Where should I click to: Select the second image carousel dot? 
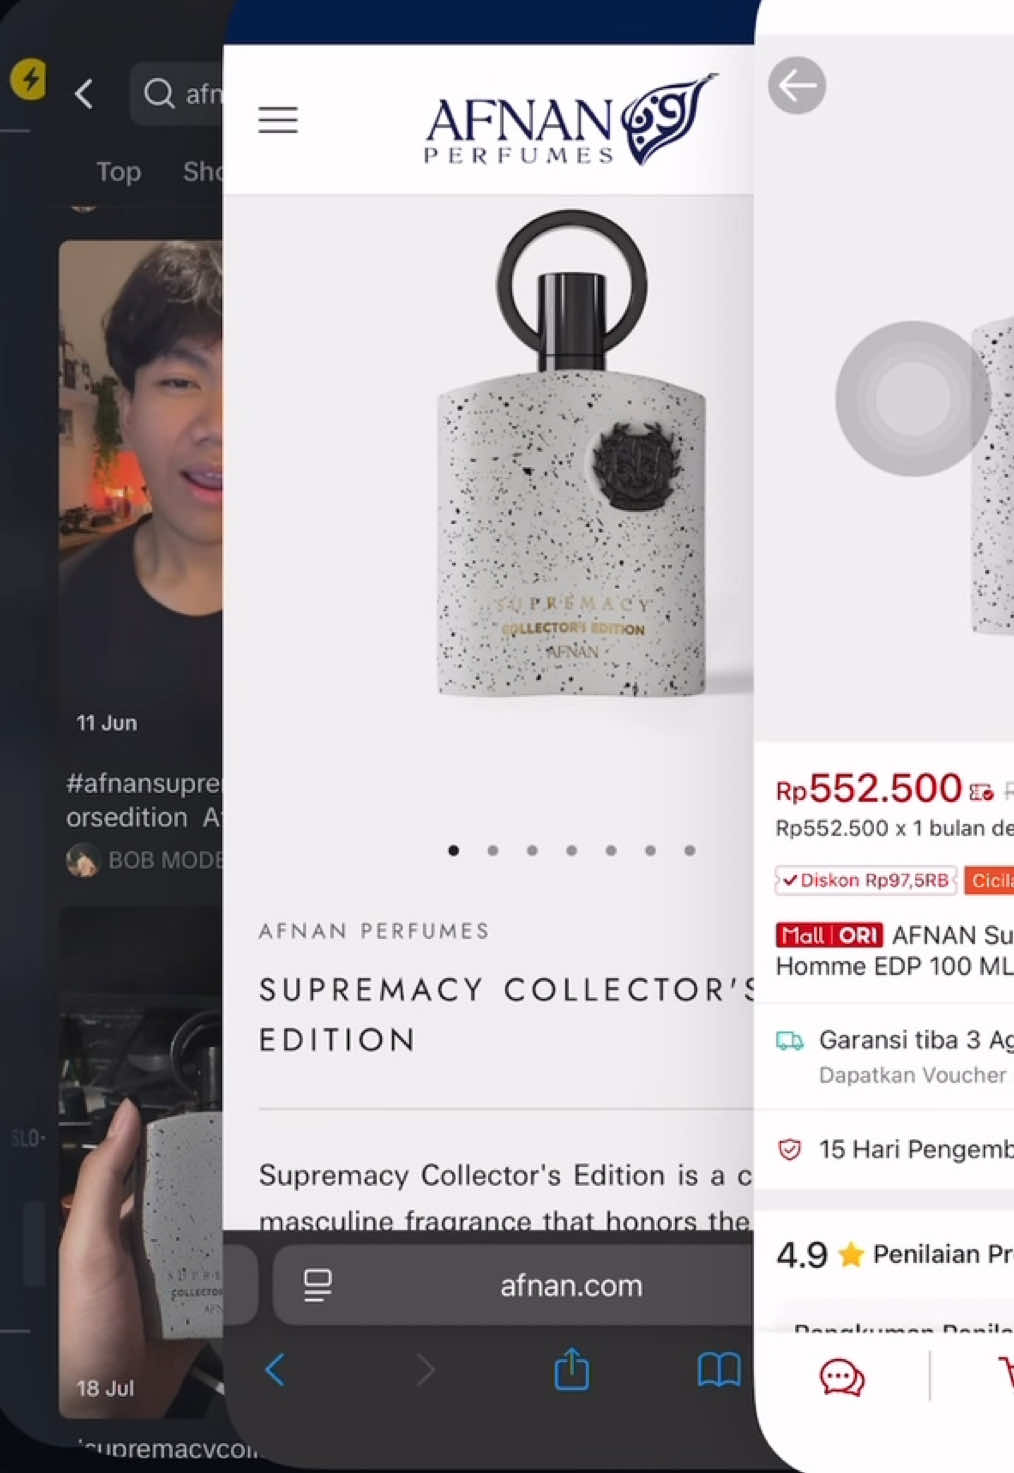pyautogui.click(x=493, y=850)
